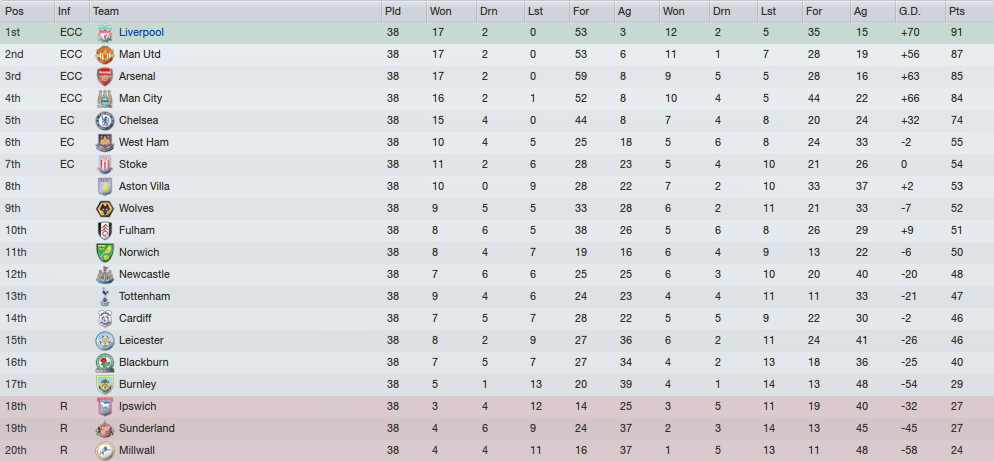
Task: Click the Norwich club badge
Action: tap(105, 252)
